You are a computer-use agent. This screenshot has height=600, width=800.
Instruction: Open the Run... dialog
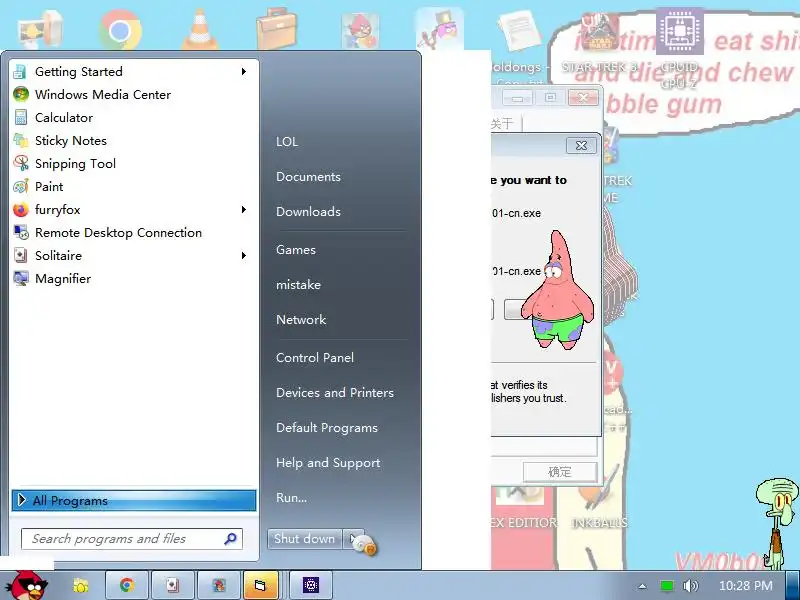click(291, 497)
